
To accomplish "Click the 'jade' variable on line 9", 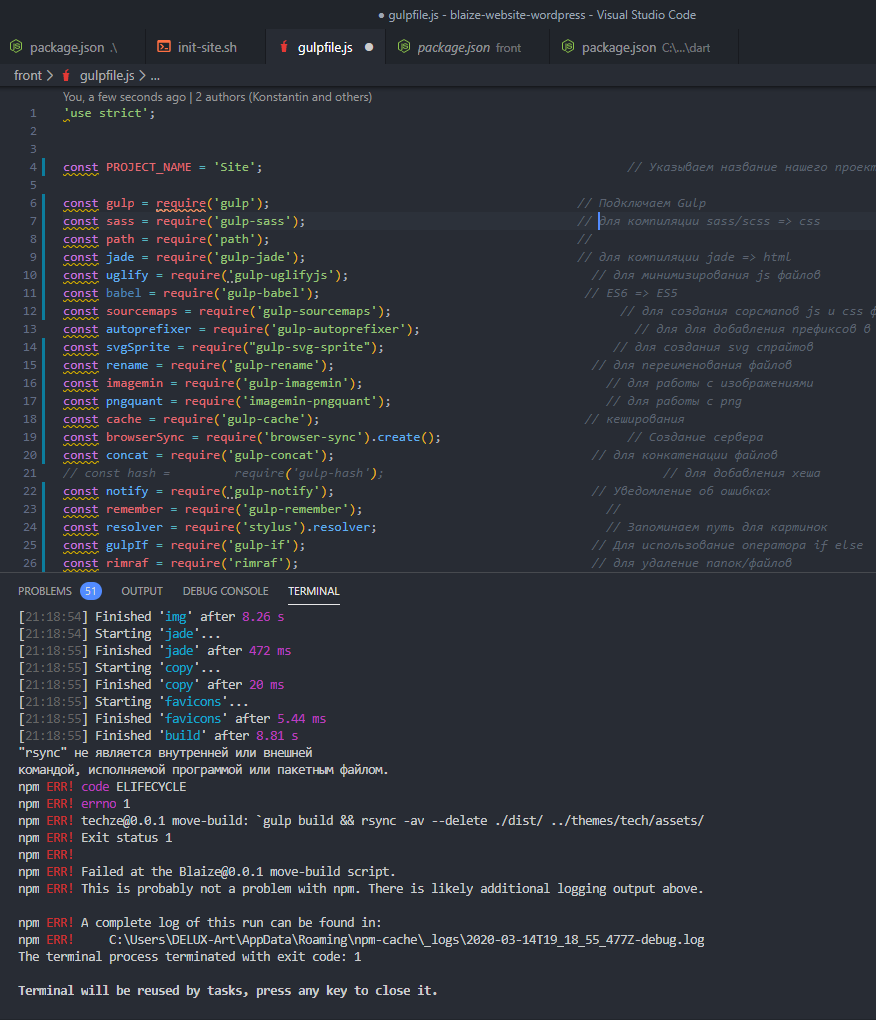I will [x=120, y=257].
